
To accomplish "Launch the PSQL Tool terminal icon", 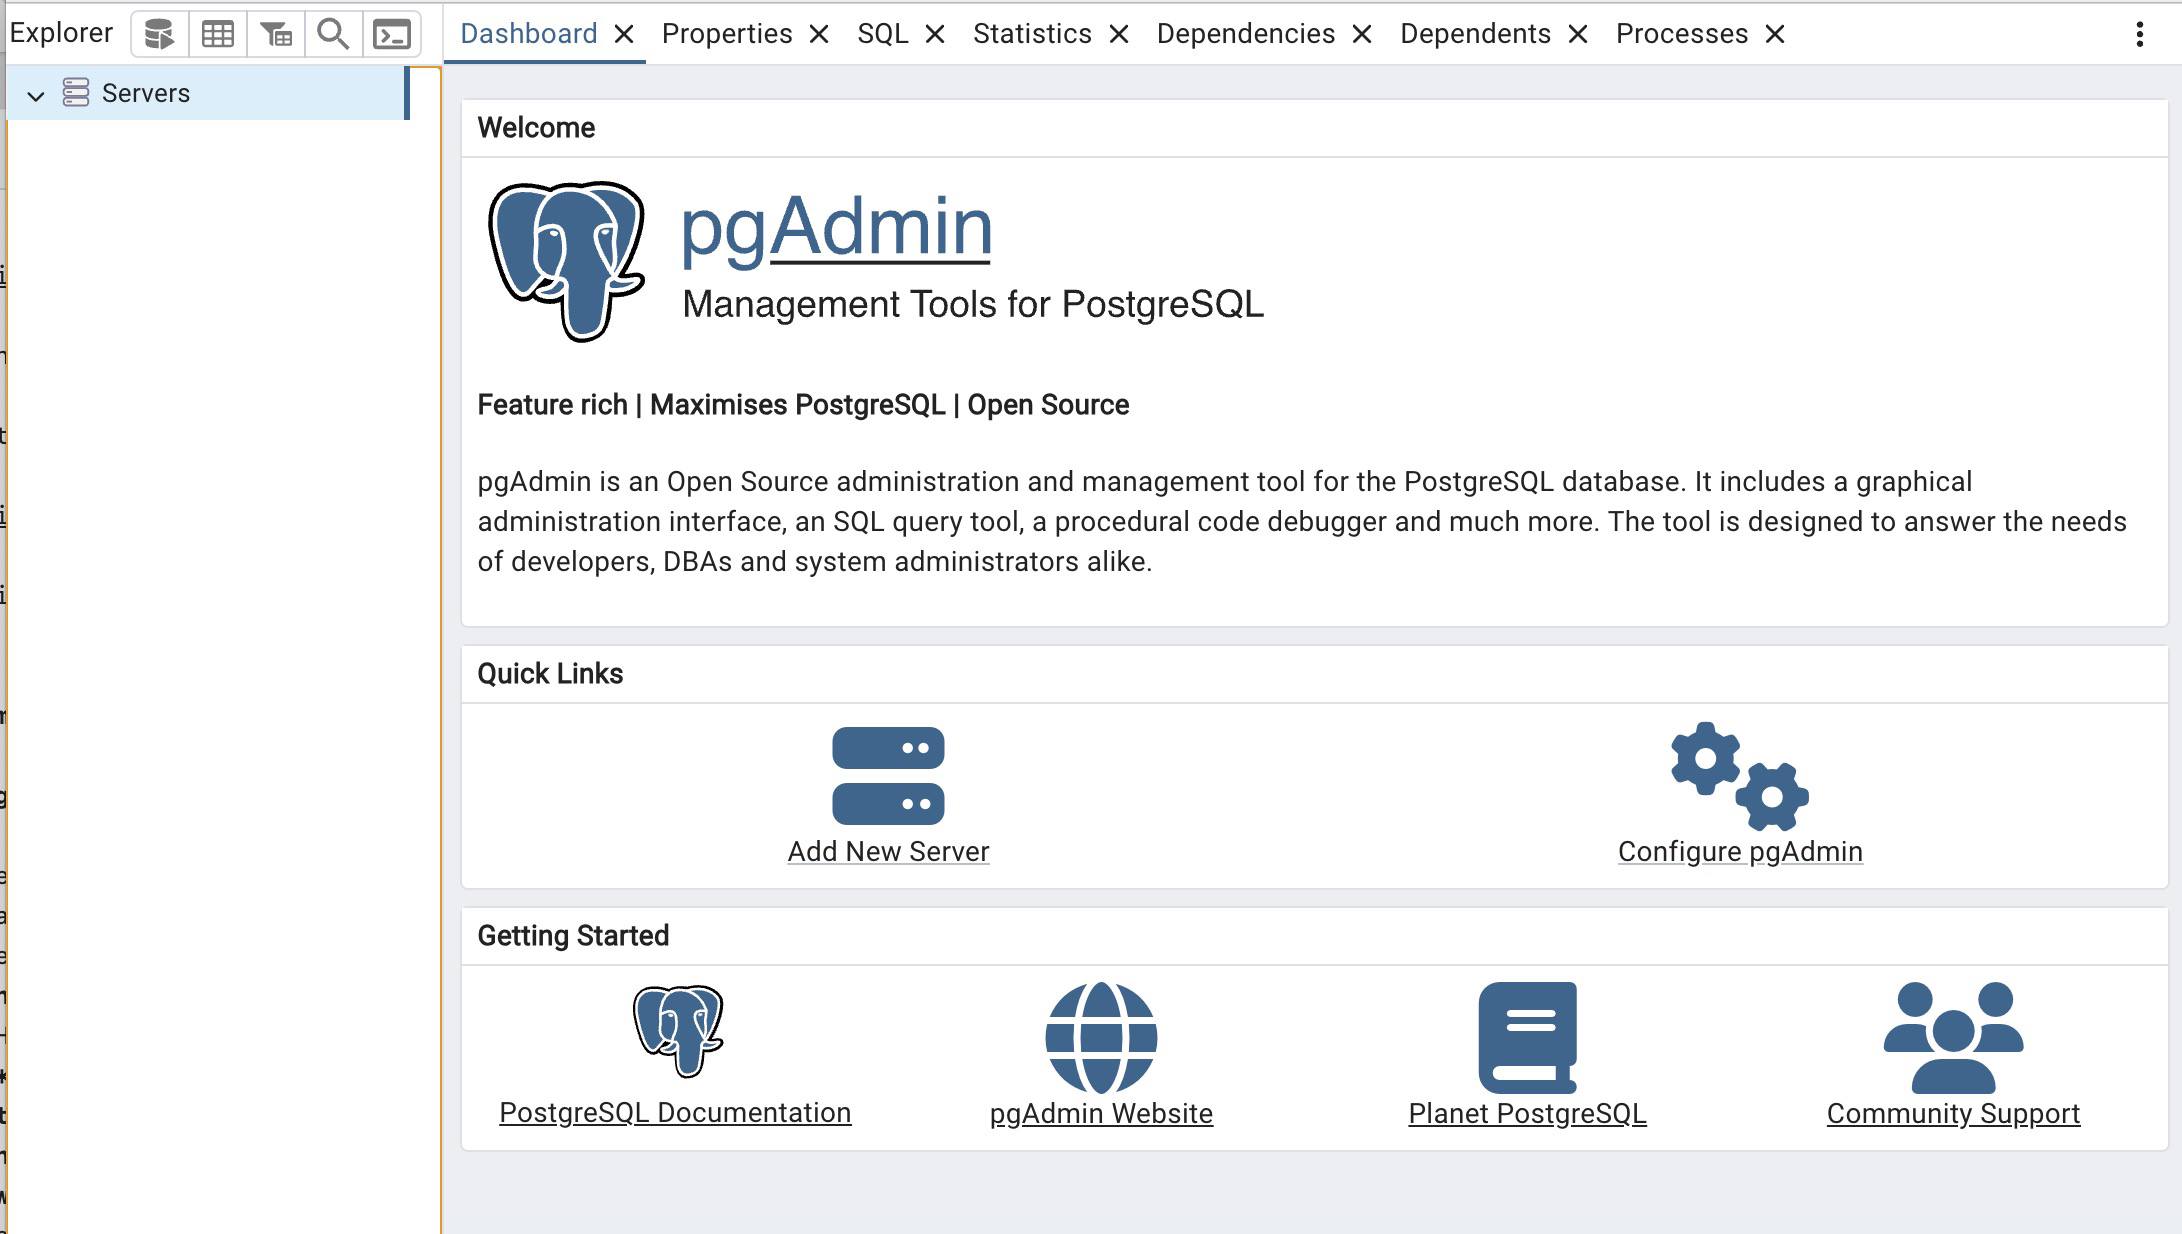I will point(392,32).
